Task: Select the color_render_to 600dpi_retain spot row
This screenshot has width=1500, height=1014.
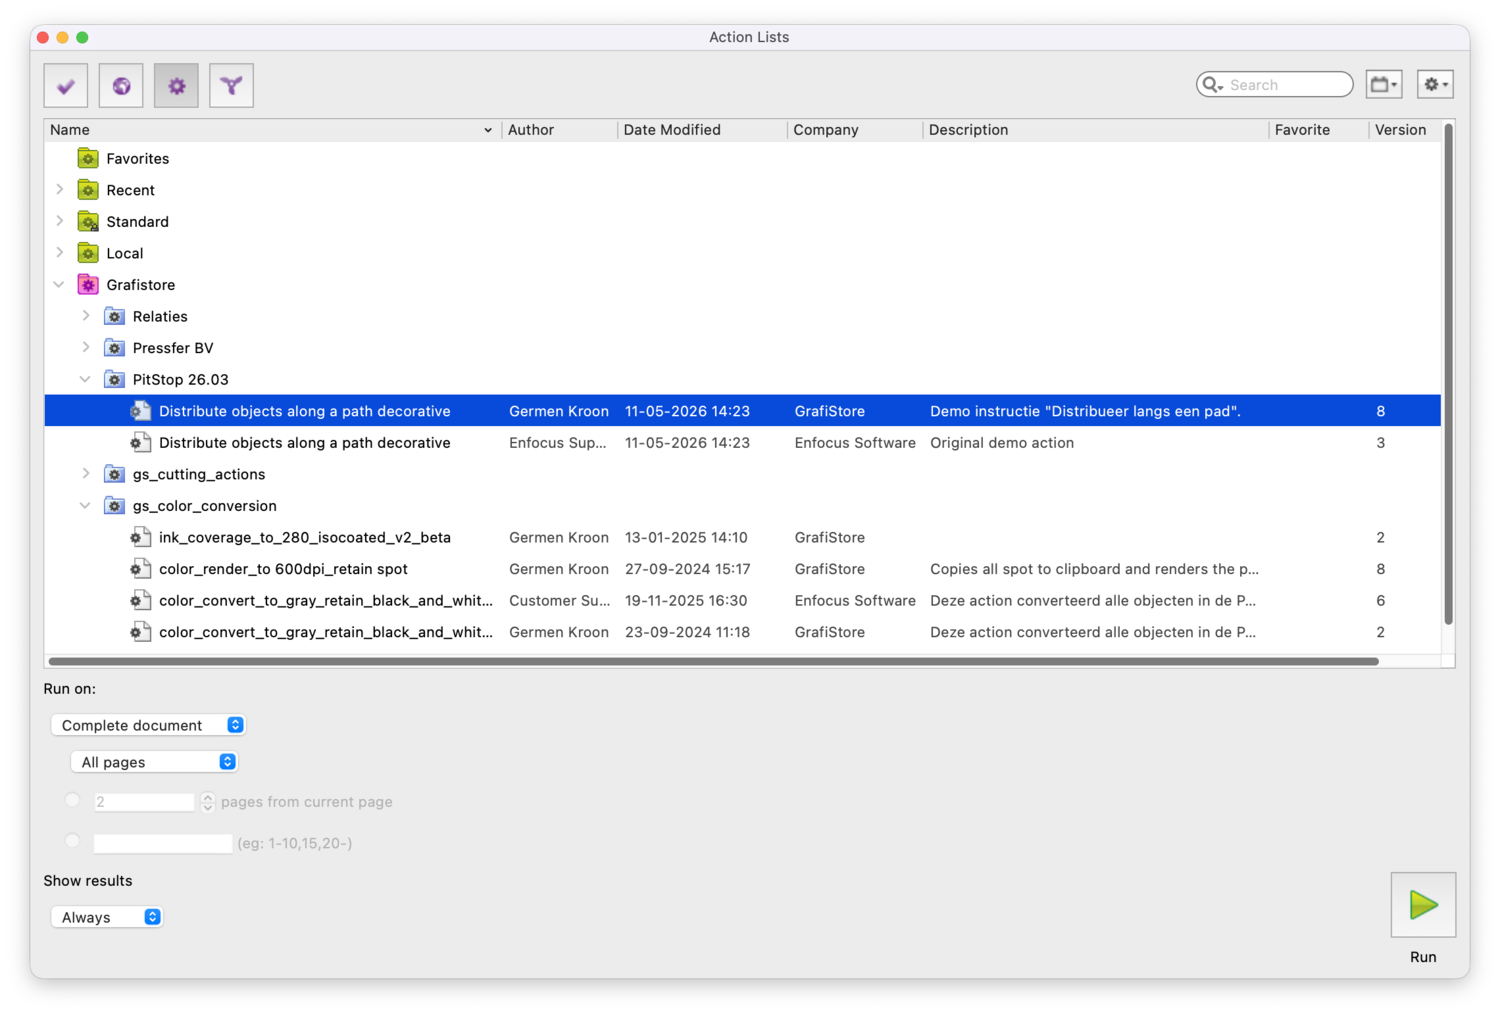Action: click(742, 569)
